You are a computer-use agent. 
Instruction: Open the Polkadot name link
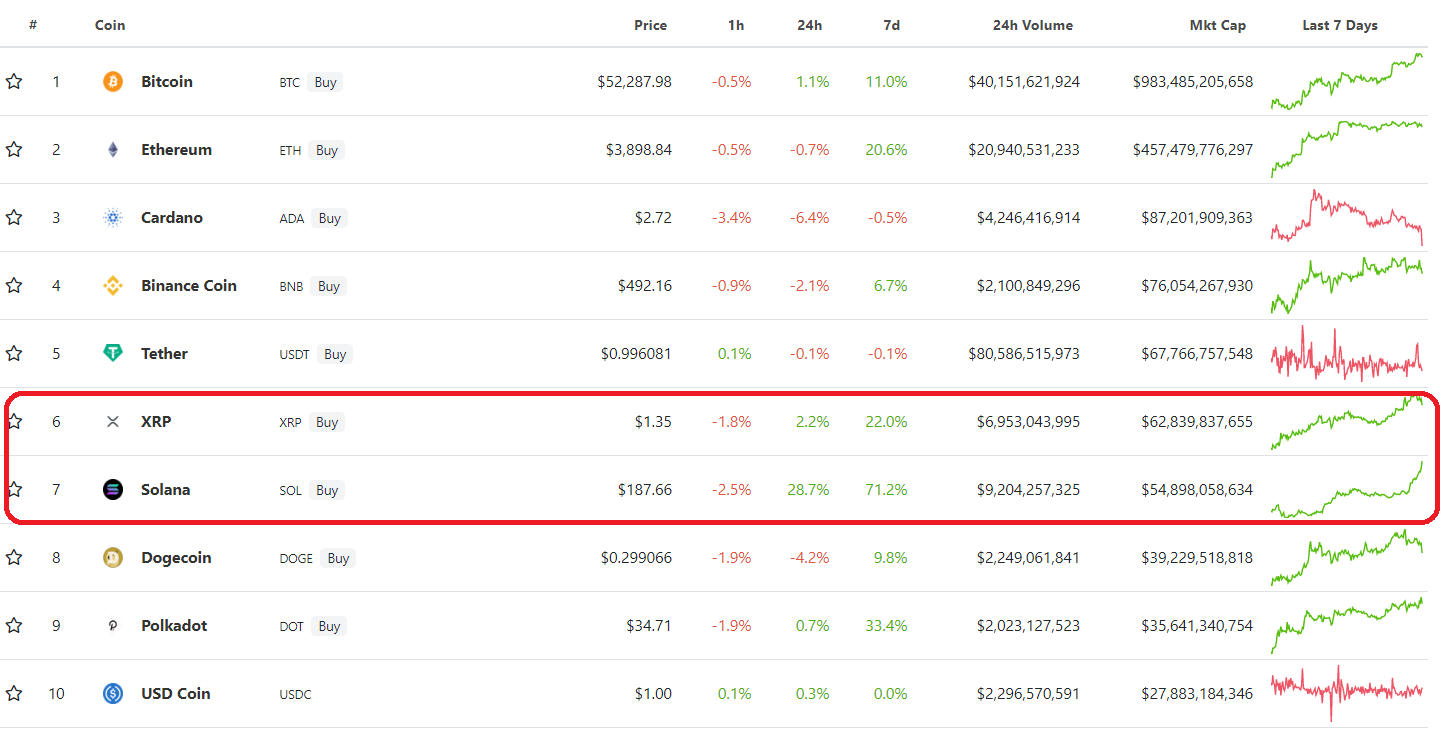pos(175,626)
